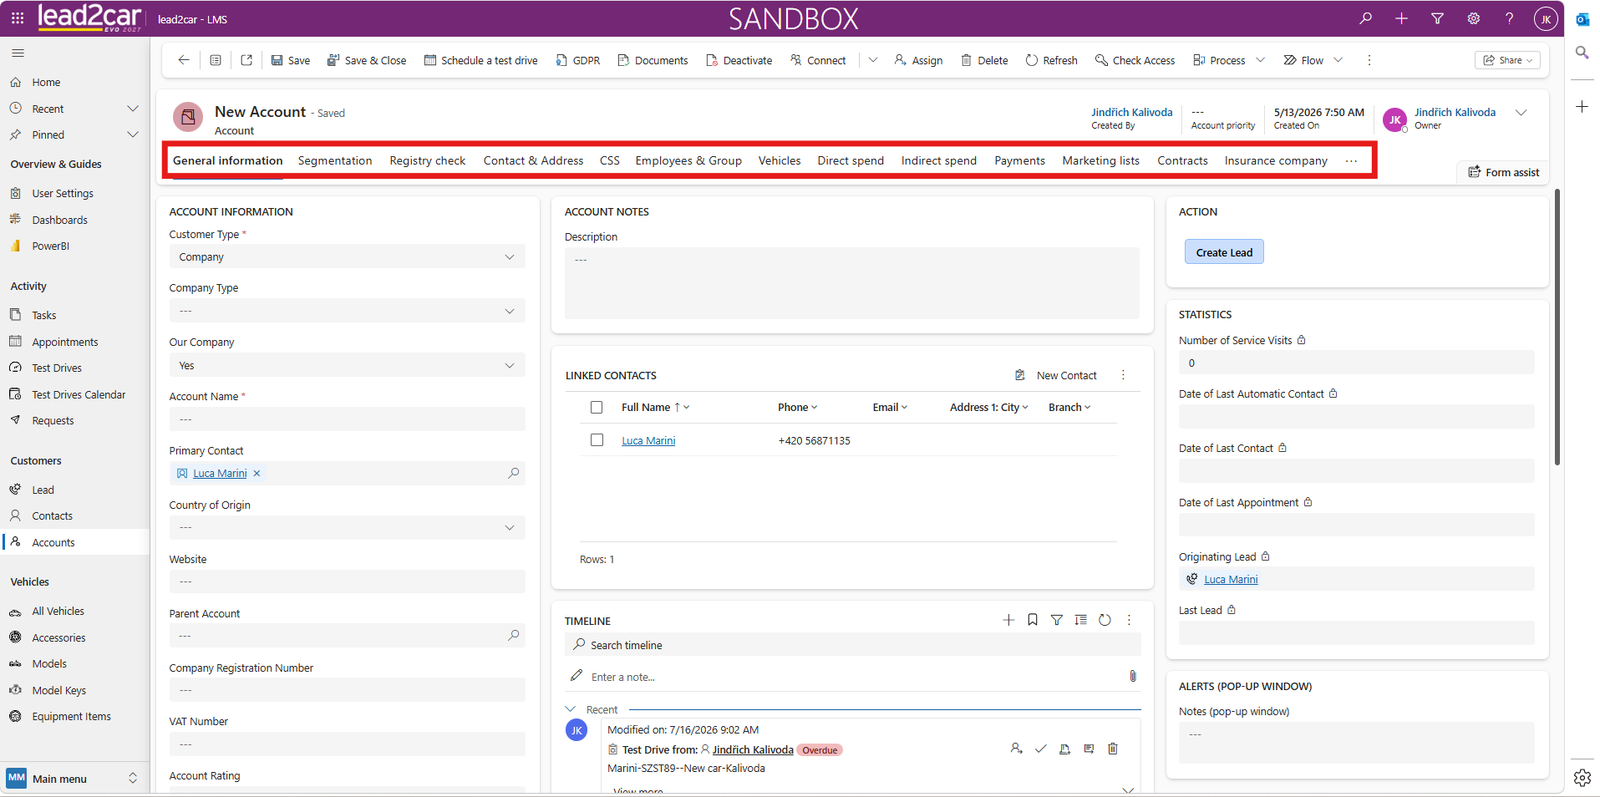Open record in new window icon

pos(247,60)
